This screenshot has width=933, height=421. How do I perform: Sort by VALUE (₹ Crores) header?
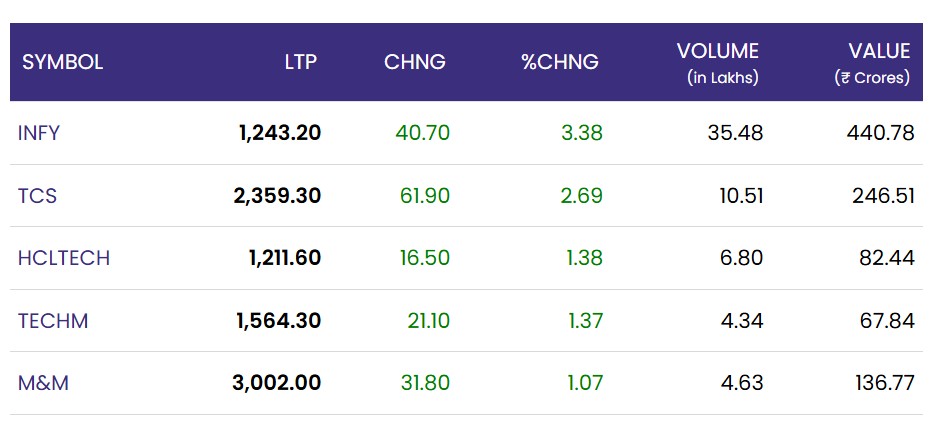[872, 64]
